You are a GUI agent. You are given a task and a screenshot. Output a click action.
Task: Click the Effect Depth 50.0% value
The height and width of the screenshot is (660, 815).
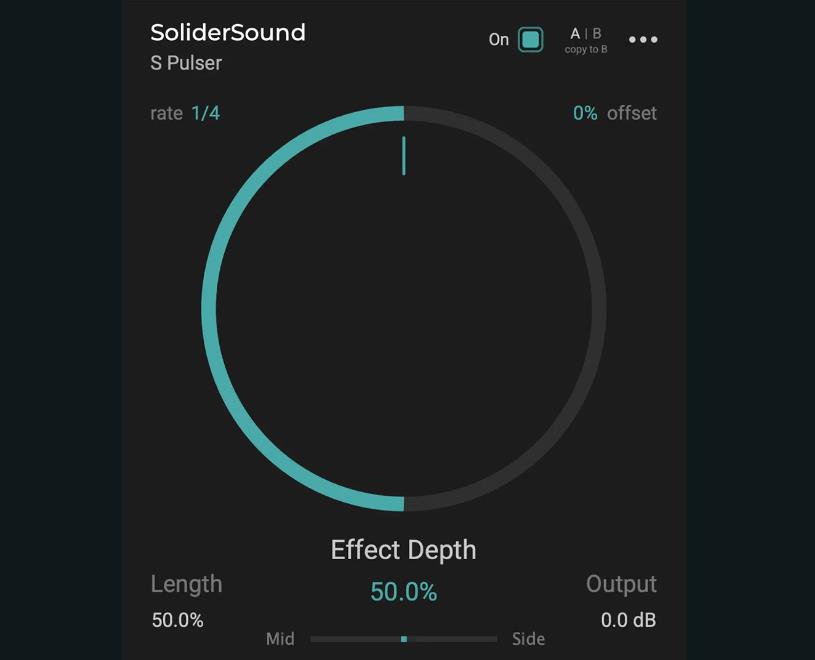404,592
